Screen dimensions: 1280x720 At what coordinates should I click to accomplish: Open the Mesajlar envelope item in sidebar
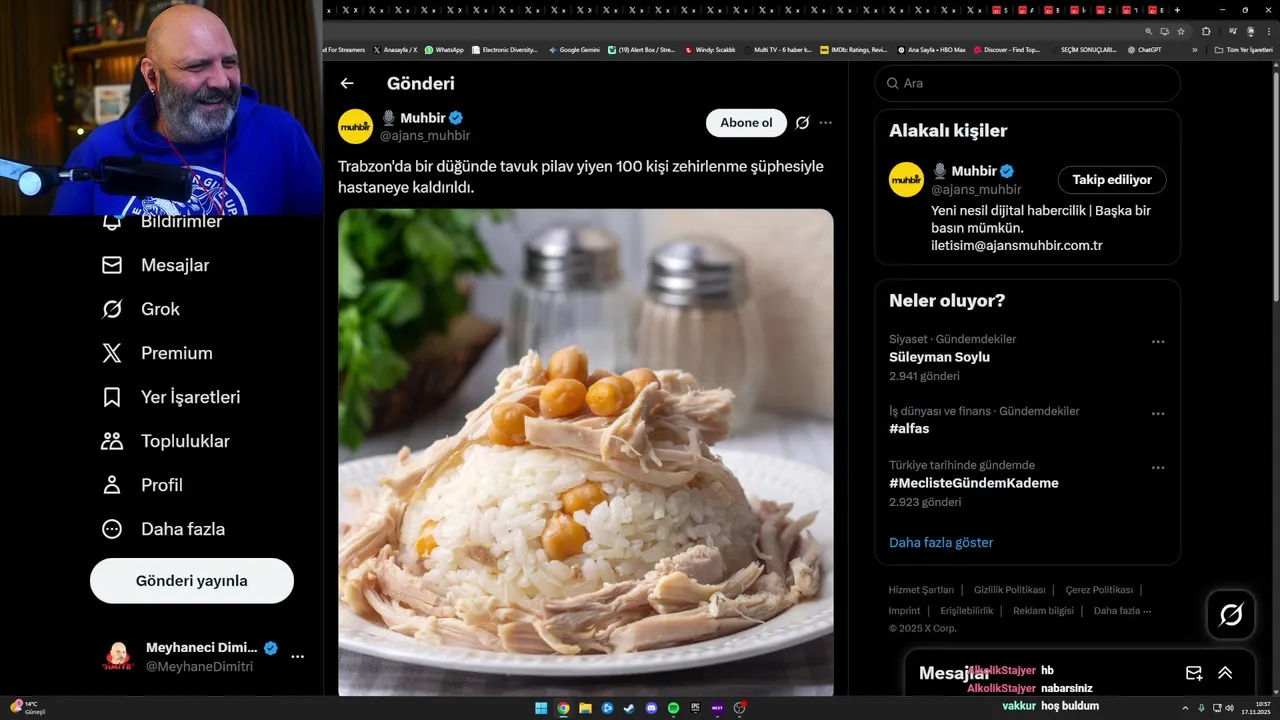click(155, 265)
